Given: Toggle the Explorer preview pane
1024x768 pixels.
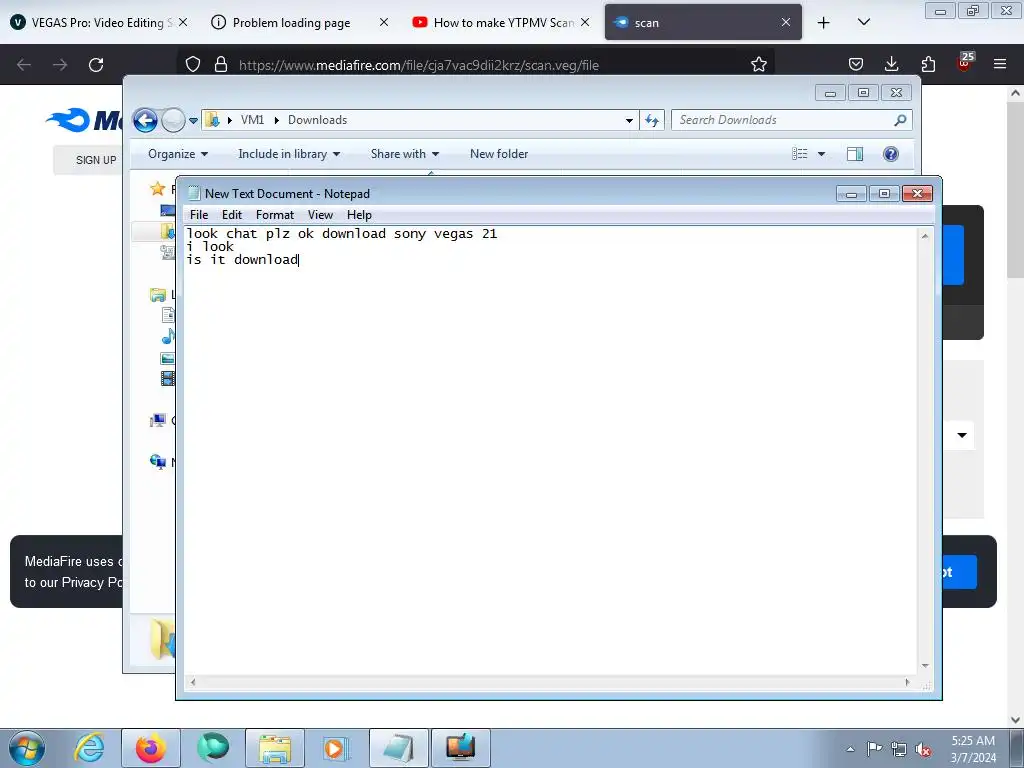Looking at the screenshot, I should coord(855,154).
